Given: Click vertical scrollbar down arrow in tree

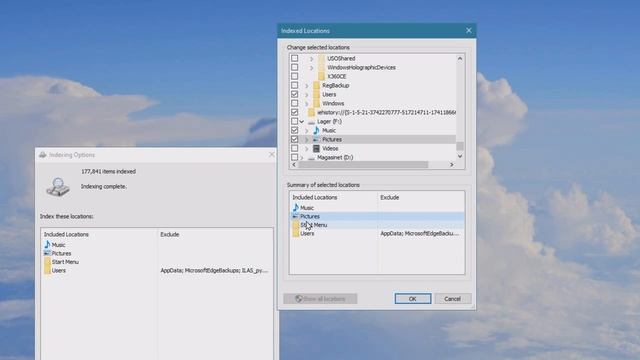Looking at the screenshot, I should click(460, 156).
